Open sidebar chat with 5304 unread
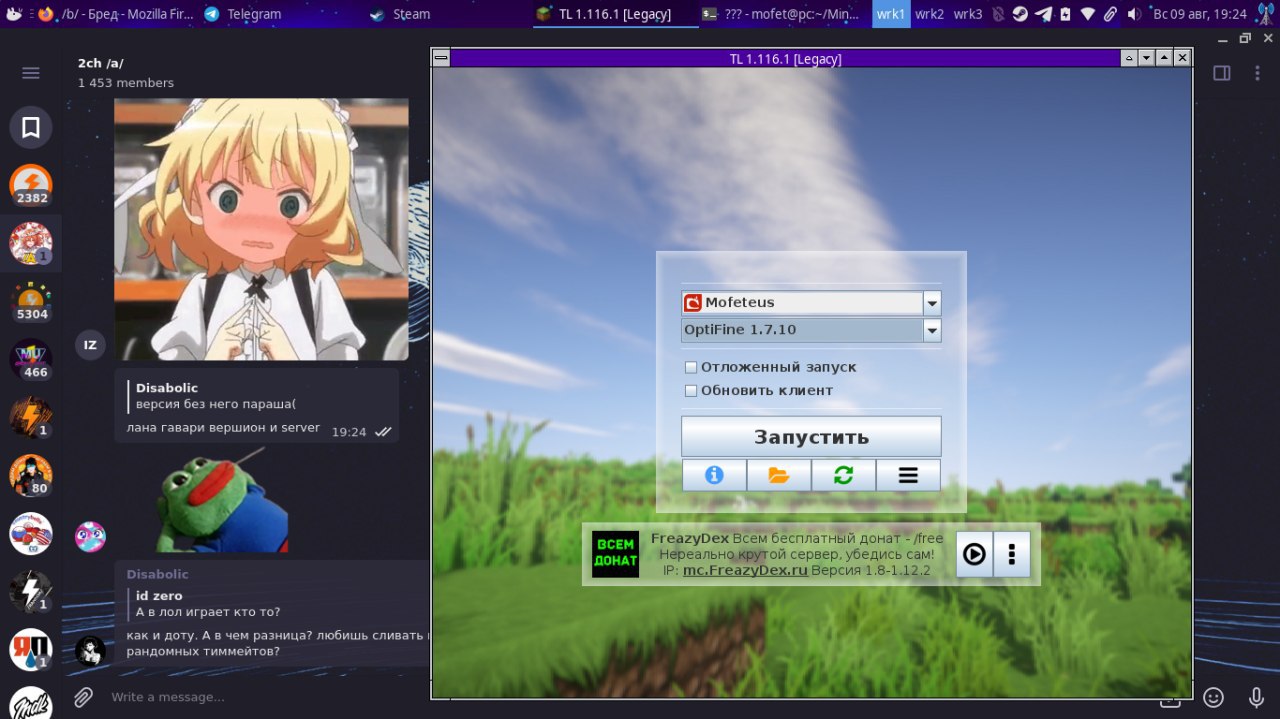The image size is (1280, 719). pyautogui.click(x=31, y=302)
